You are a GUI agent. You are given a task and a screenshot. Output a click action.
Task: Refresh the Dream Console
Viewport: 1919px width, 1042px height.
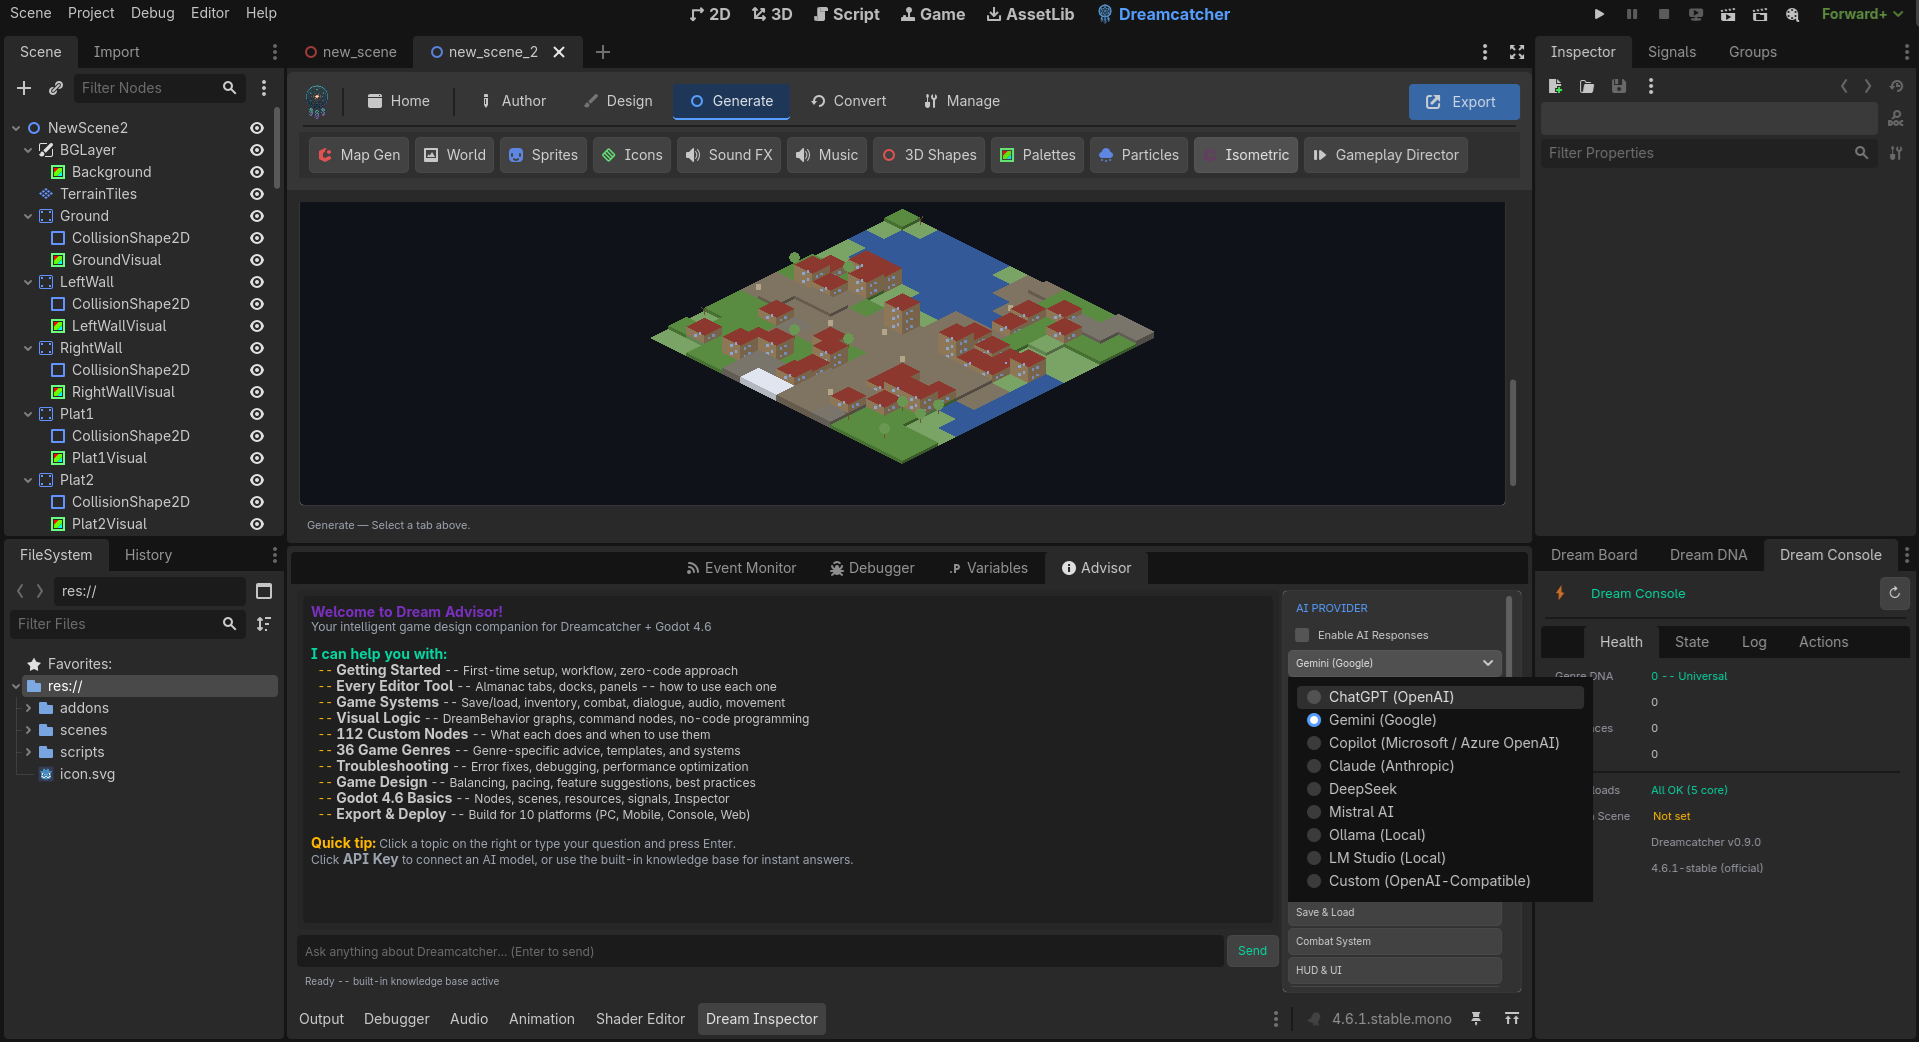pos(1894,593)
